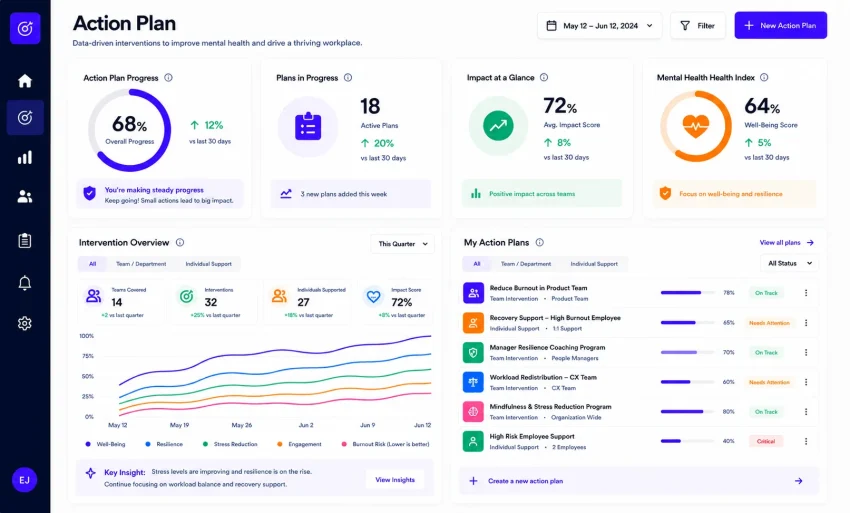850x513 pixels.
Task: Select the All tab in Intervention Overview
Action: point(93,264)
